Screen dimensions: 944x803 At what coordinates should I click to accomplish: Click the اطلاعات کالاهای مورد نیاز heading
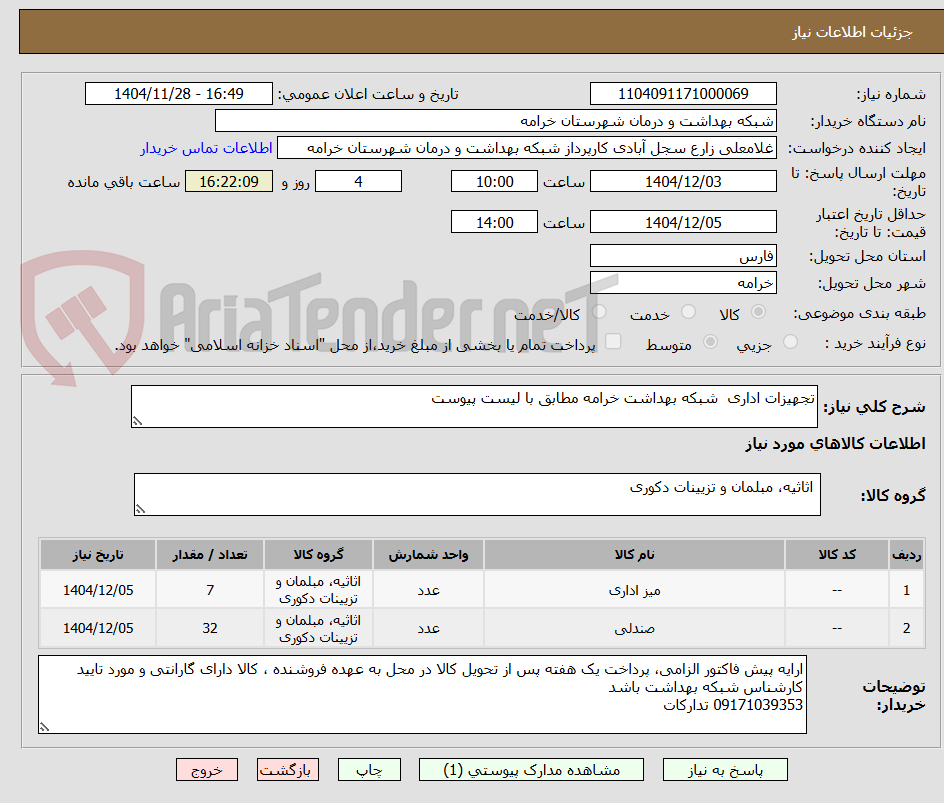coord(835,444)
